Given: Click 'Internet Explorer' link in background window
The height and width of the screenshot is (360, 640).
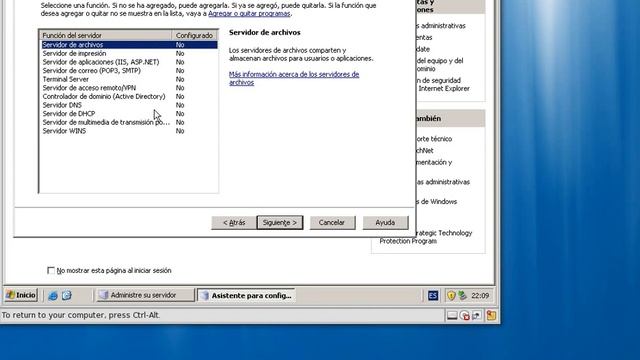Looking at the screenshot, I should click(x=444, y=89).
